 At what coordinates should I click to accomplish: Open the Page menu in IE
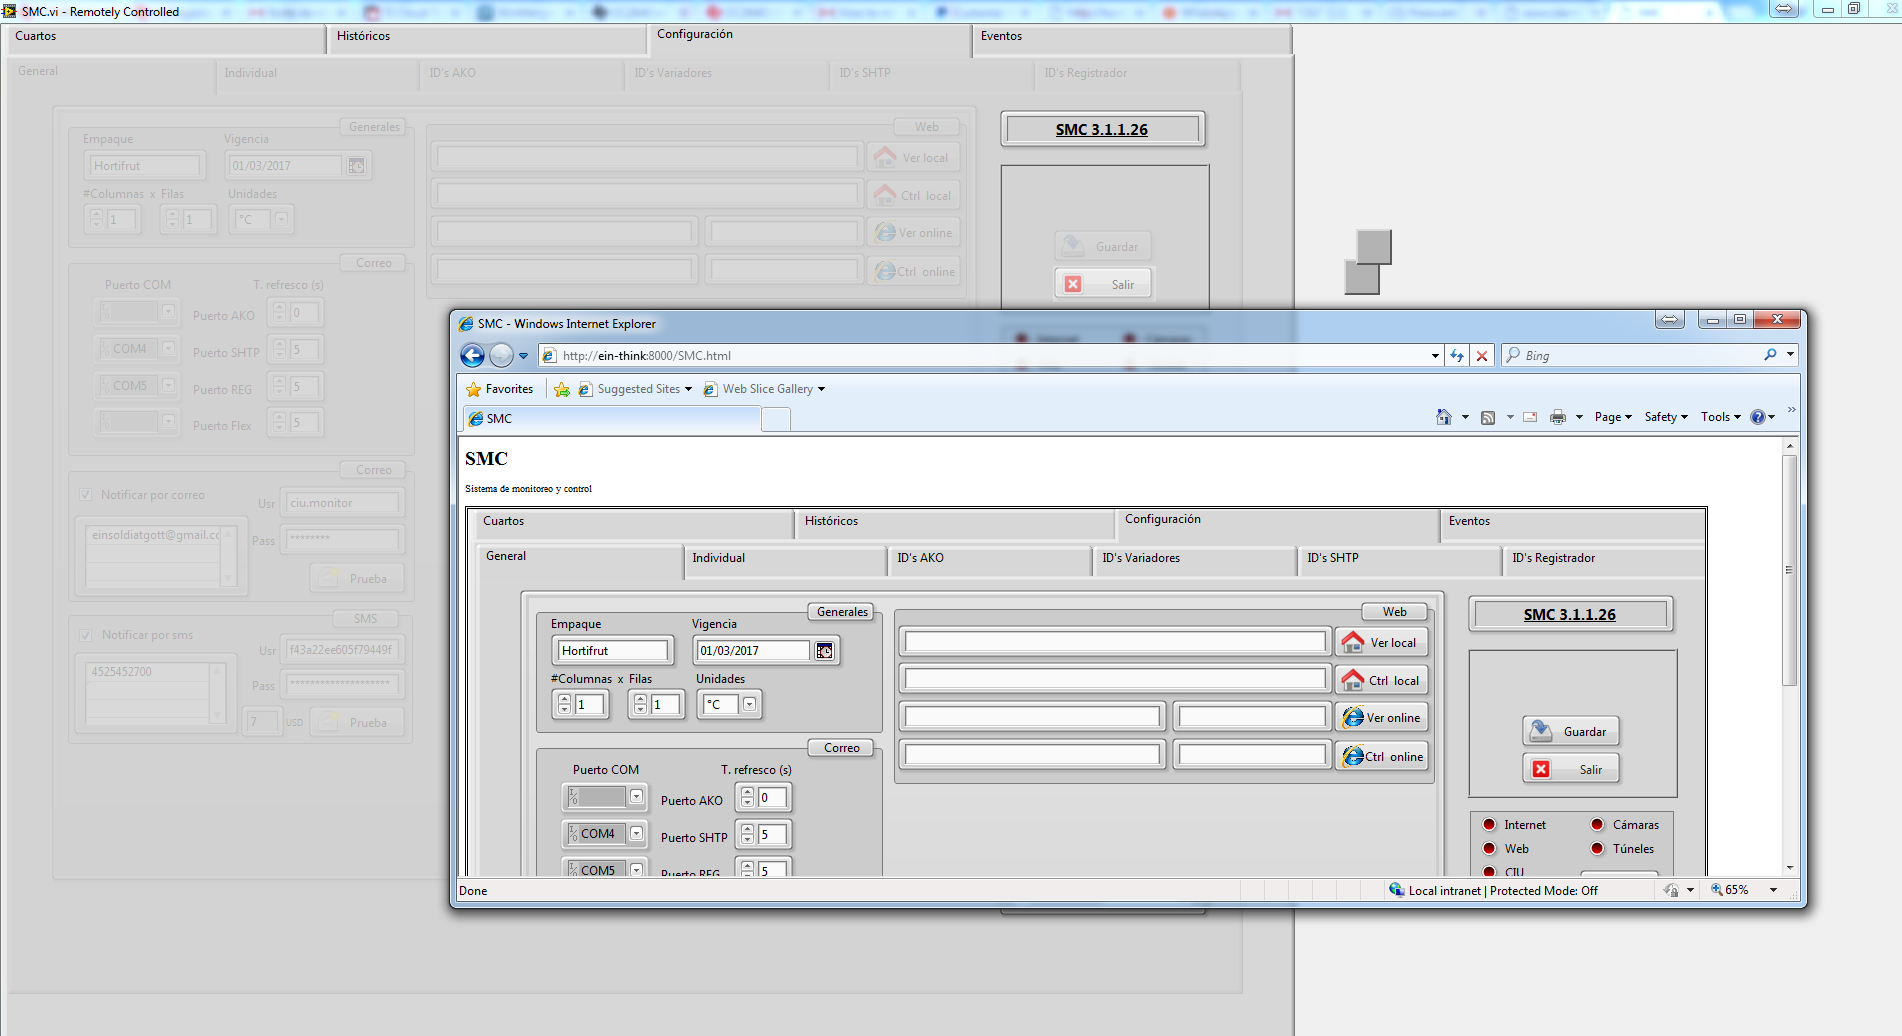point(1613,417)
